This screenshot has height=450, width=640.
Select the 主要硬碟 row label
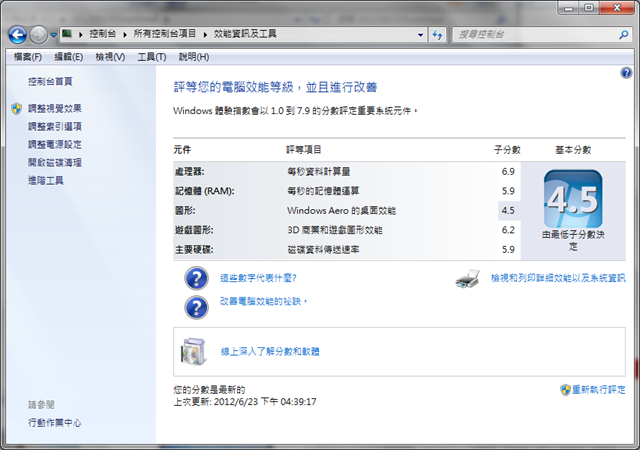pyautogui.click(x=194, y=250)
